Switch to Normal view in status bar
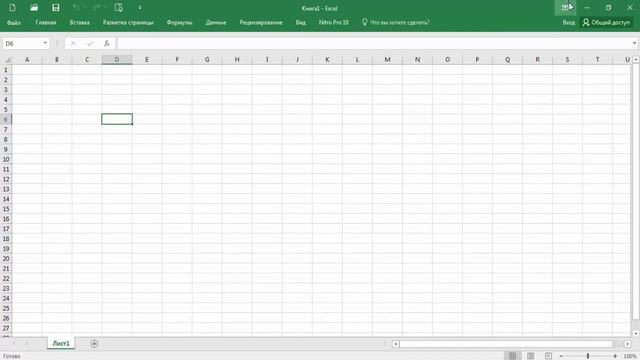This screenshot has width=640, height=360. click(513, 356)
